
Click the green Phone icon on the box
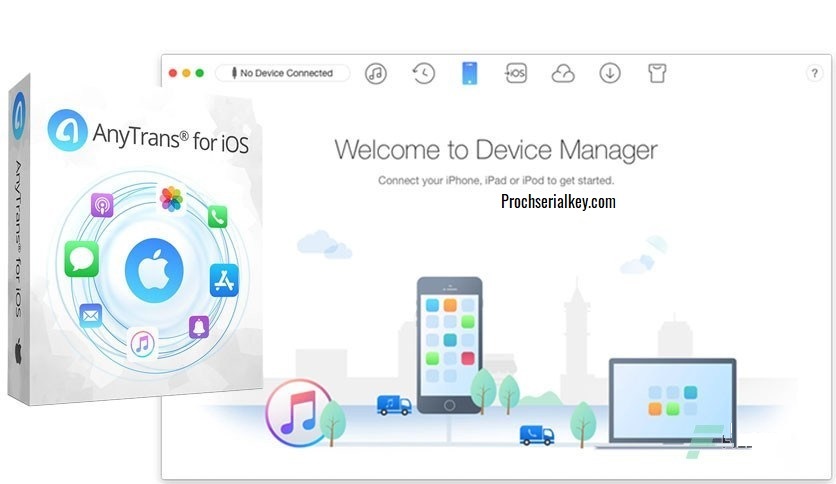pos(218,216)
